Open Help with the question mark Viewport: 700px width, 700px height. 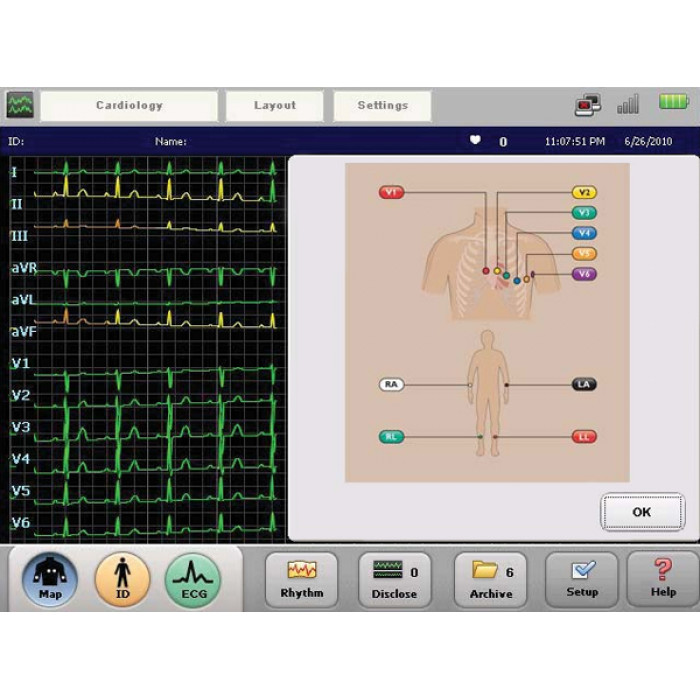tap(663, 580)
